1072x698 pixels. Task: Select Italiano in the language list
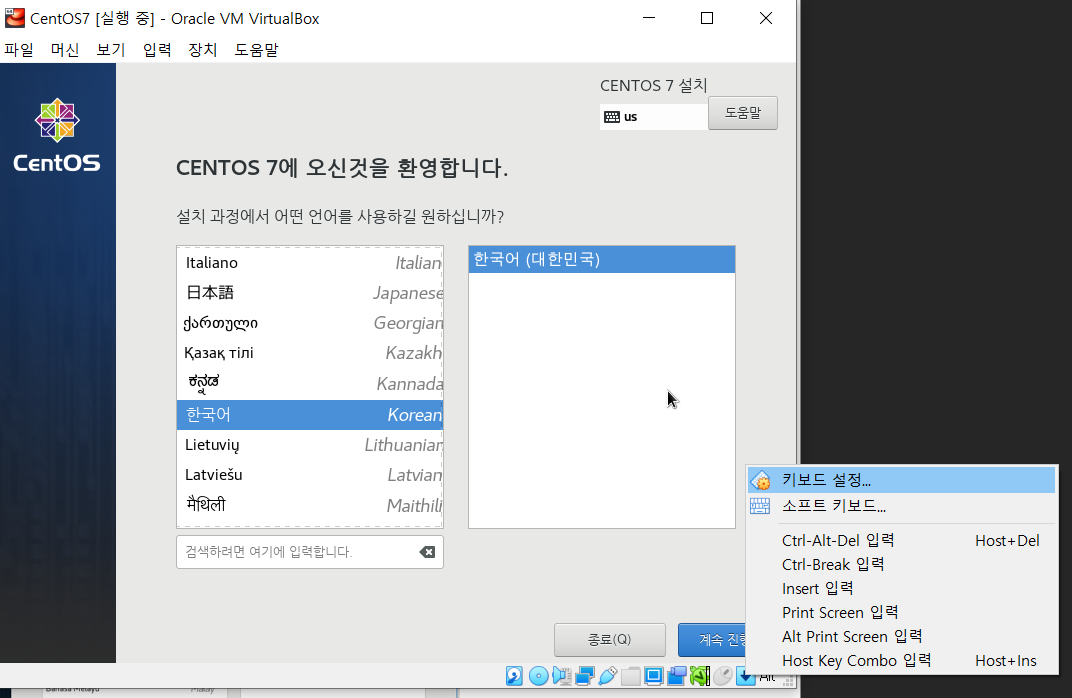click(x=310, y=263)
